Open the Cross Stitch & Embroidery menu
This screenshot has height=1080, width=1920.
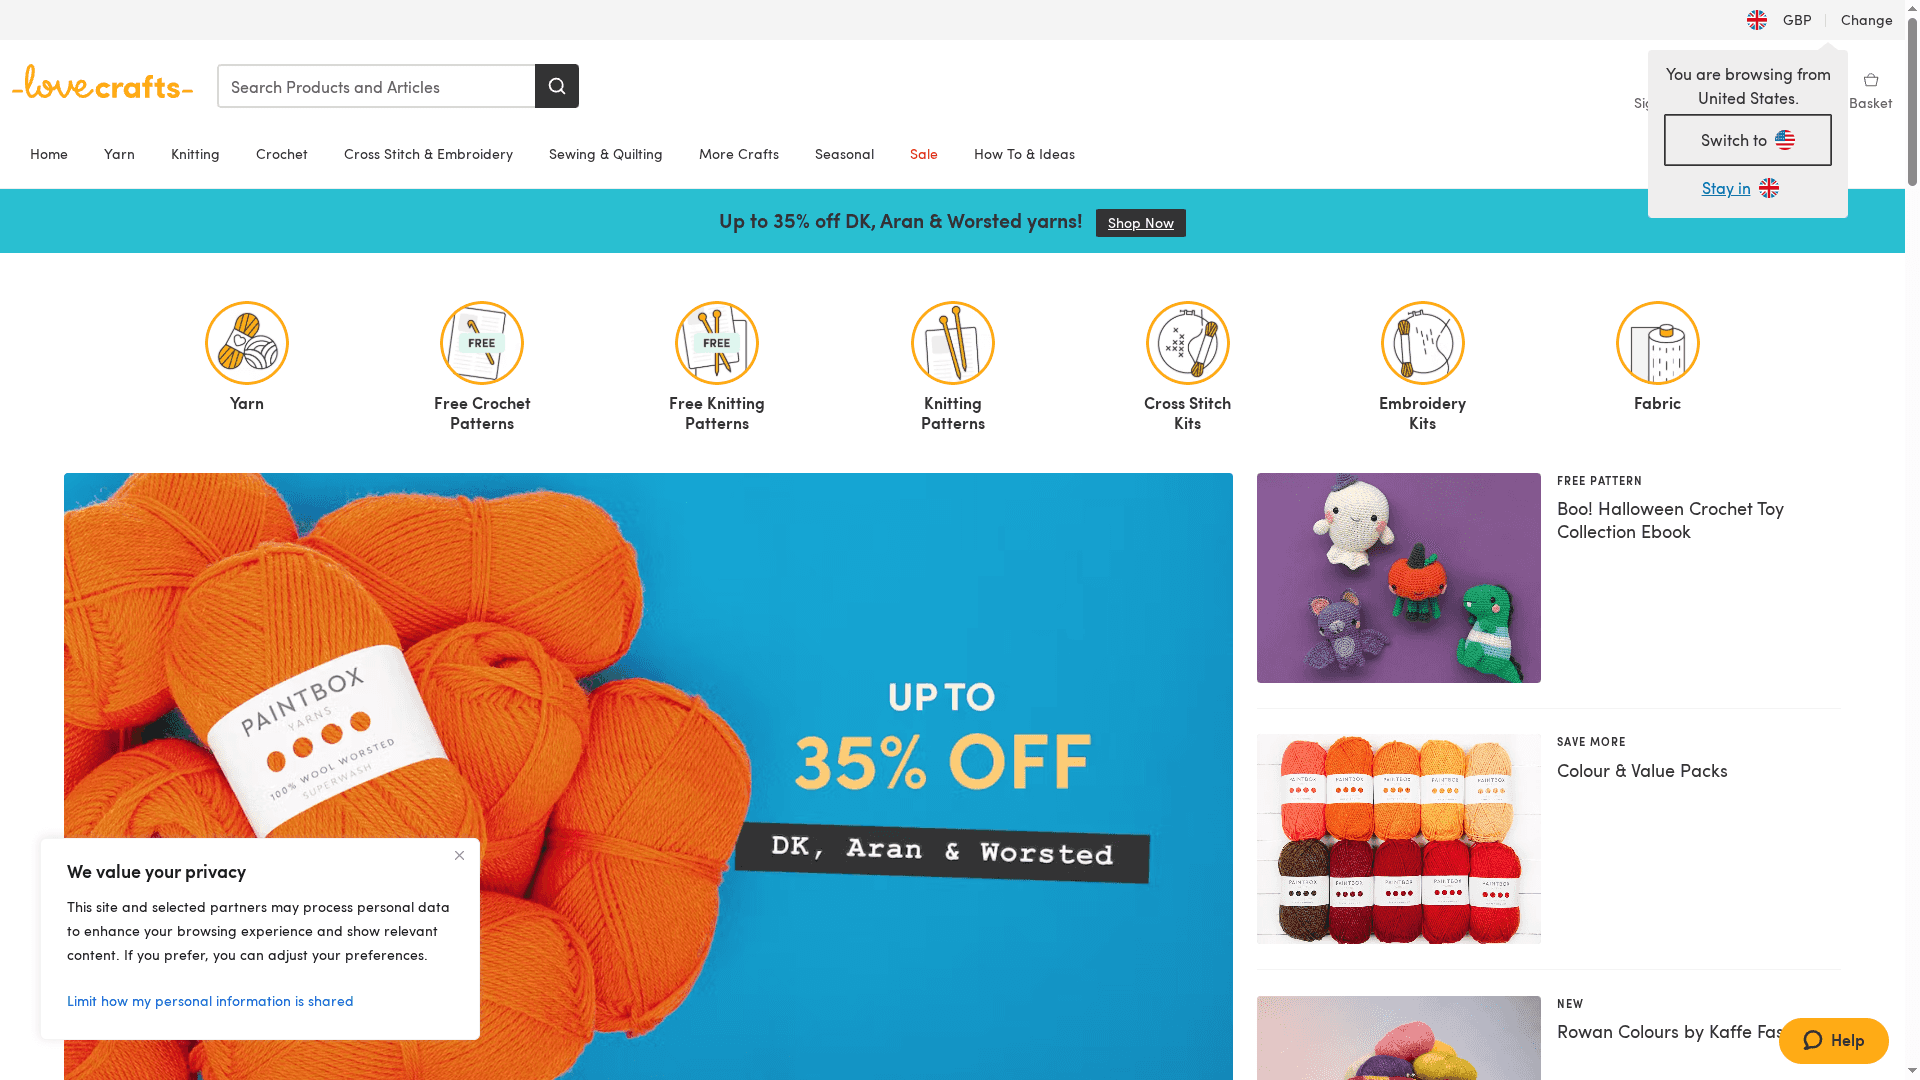(428, 154)
